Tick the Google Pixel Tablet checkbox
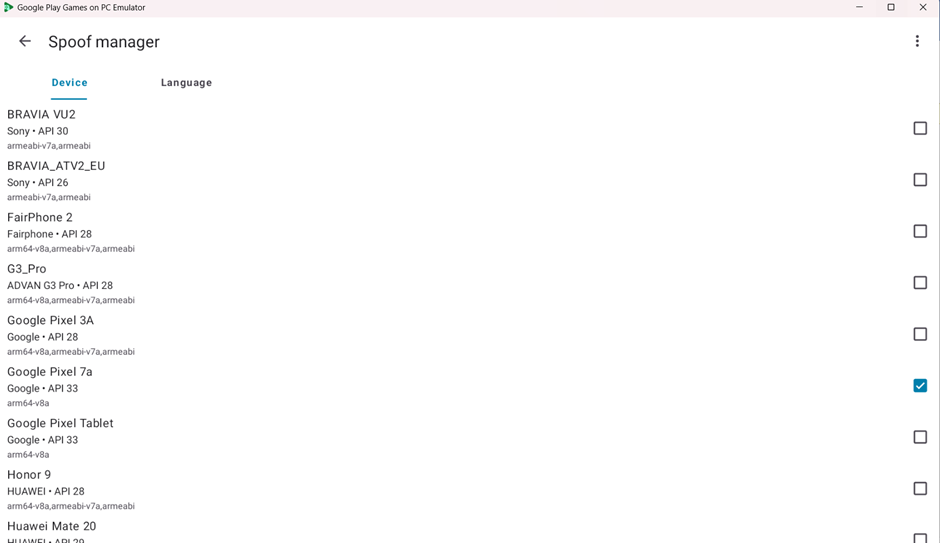This screenshot has width=940, height=543. click(920, 438)
